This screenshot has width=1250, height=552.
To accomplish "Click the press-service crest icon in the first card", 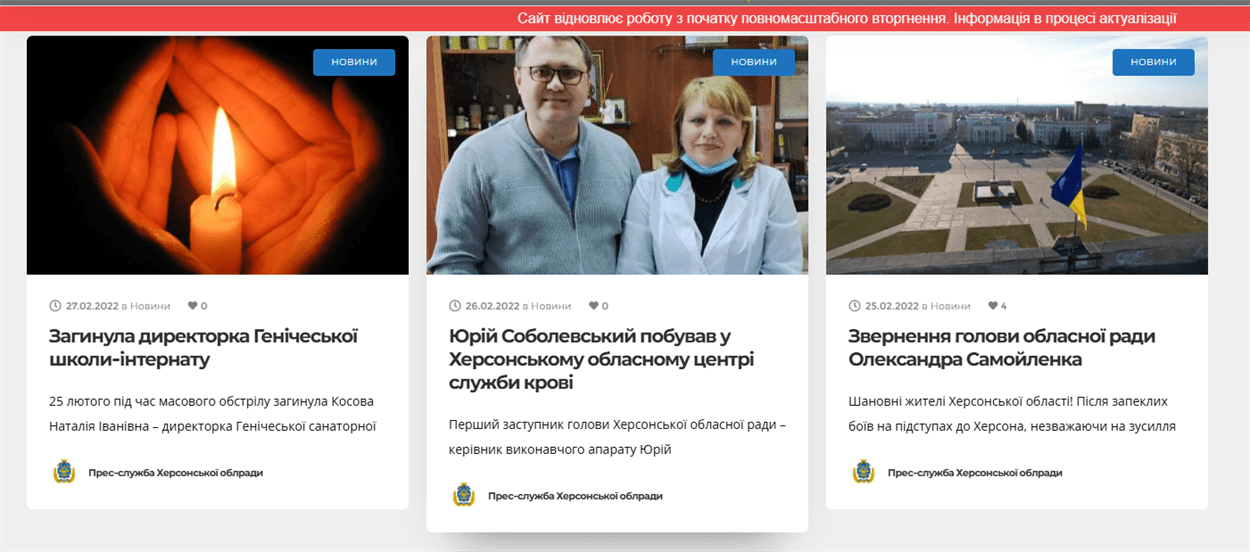I will coord(64,472).
